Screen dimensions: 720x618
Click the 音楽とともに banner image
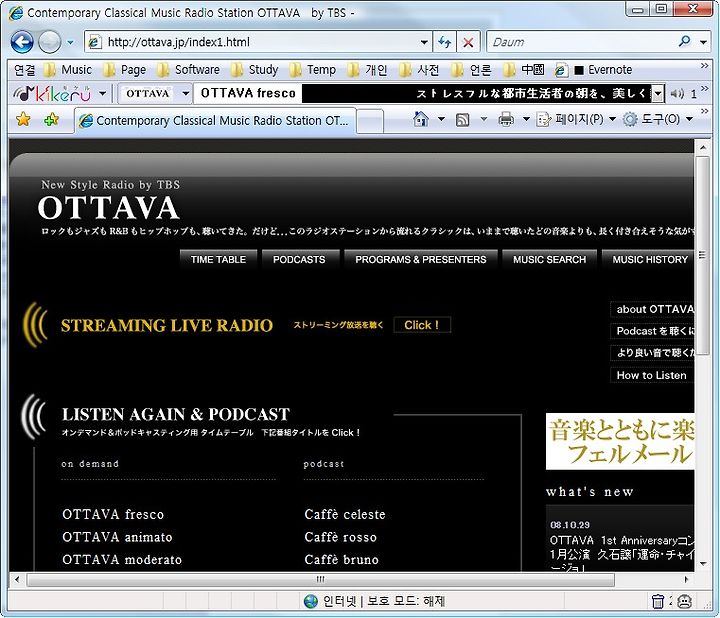tap(620, 441)
